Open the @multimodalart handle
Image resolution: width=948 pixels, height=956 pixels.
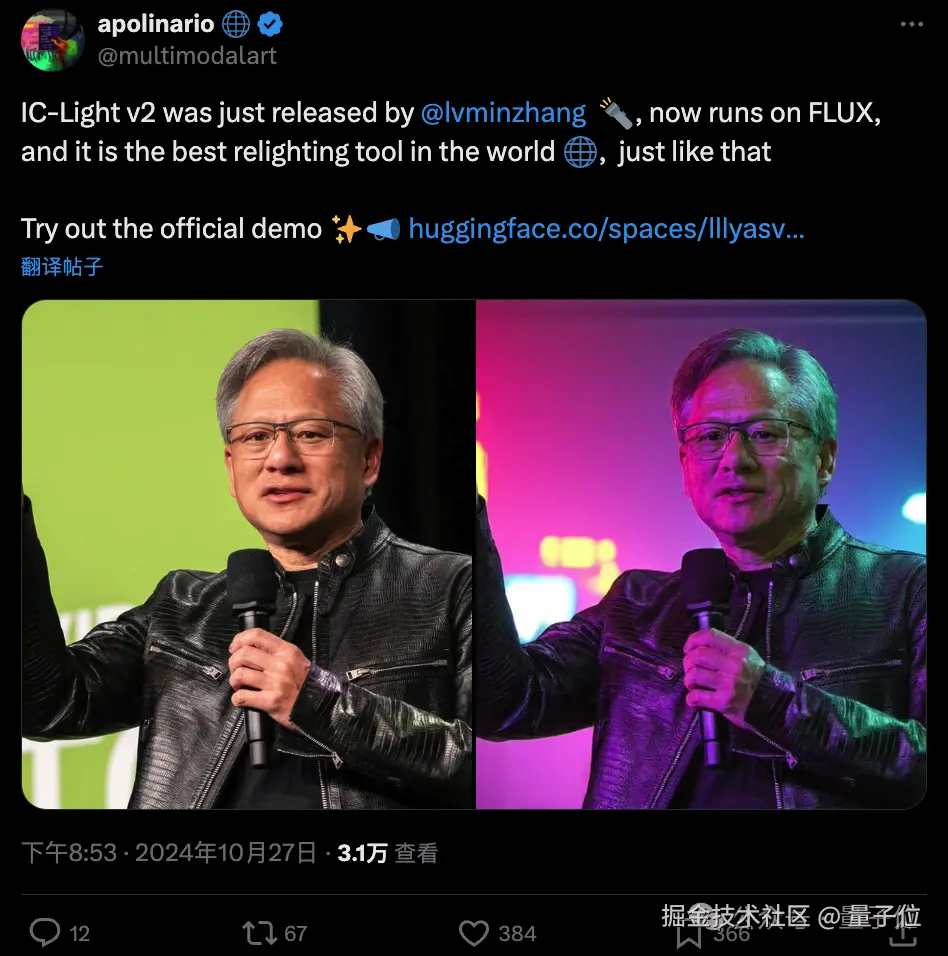coord(187,55)
